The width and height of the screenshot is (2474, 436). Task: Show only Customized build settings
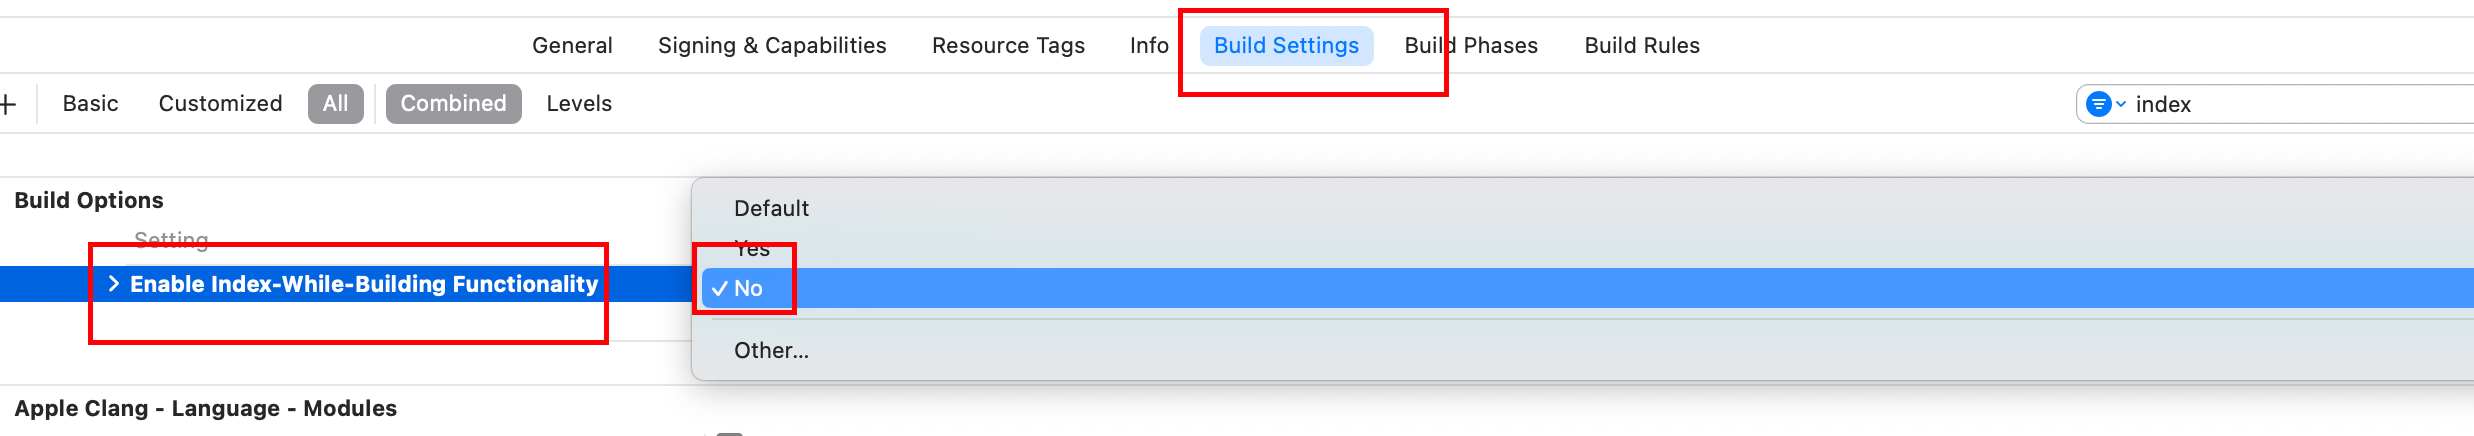click(x=220, y=104)
